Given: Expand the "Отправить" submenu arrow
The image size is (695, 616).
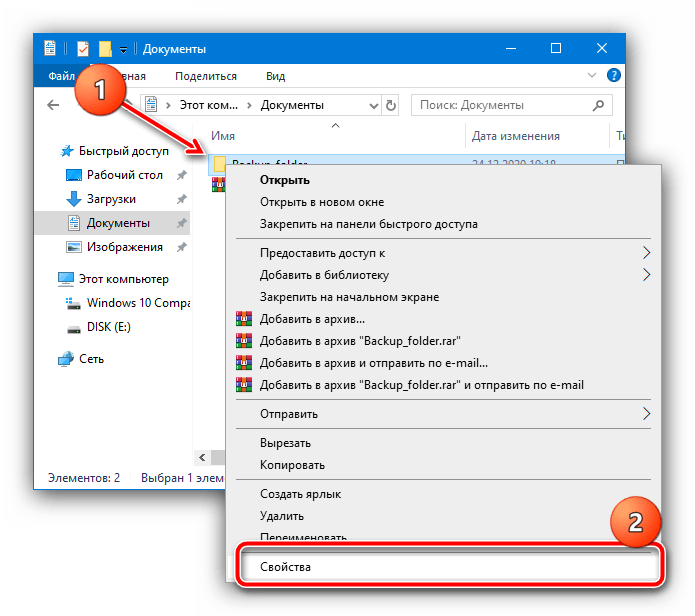Looking at the screenshot, I should point(646,413).
